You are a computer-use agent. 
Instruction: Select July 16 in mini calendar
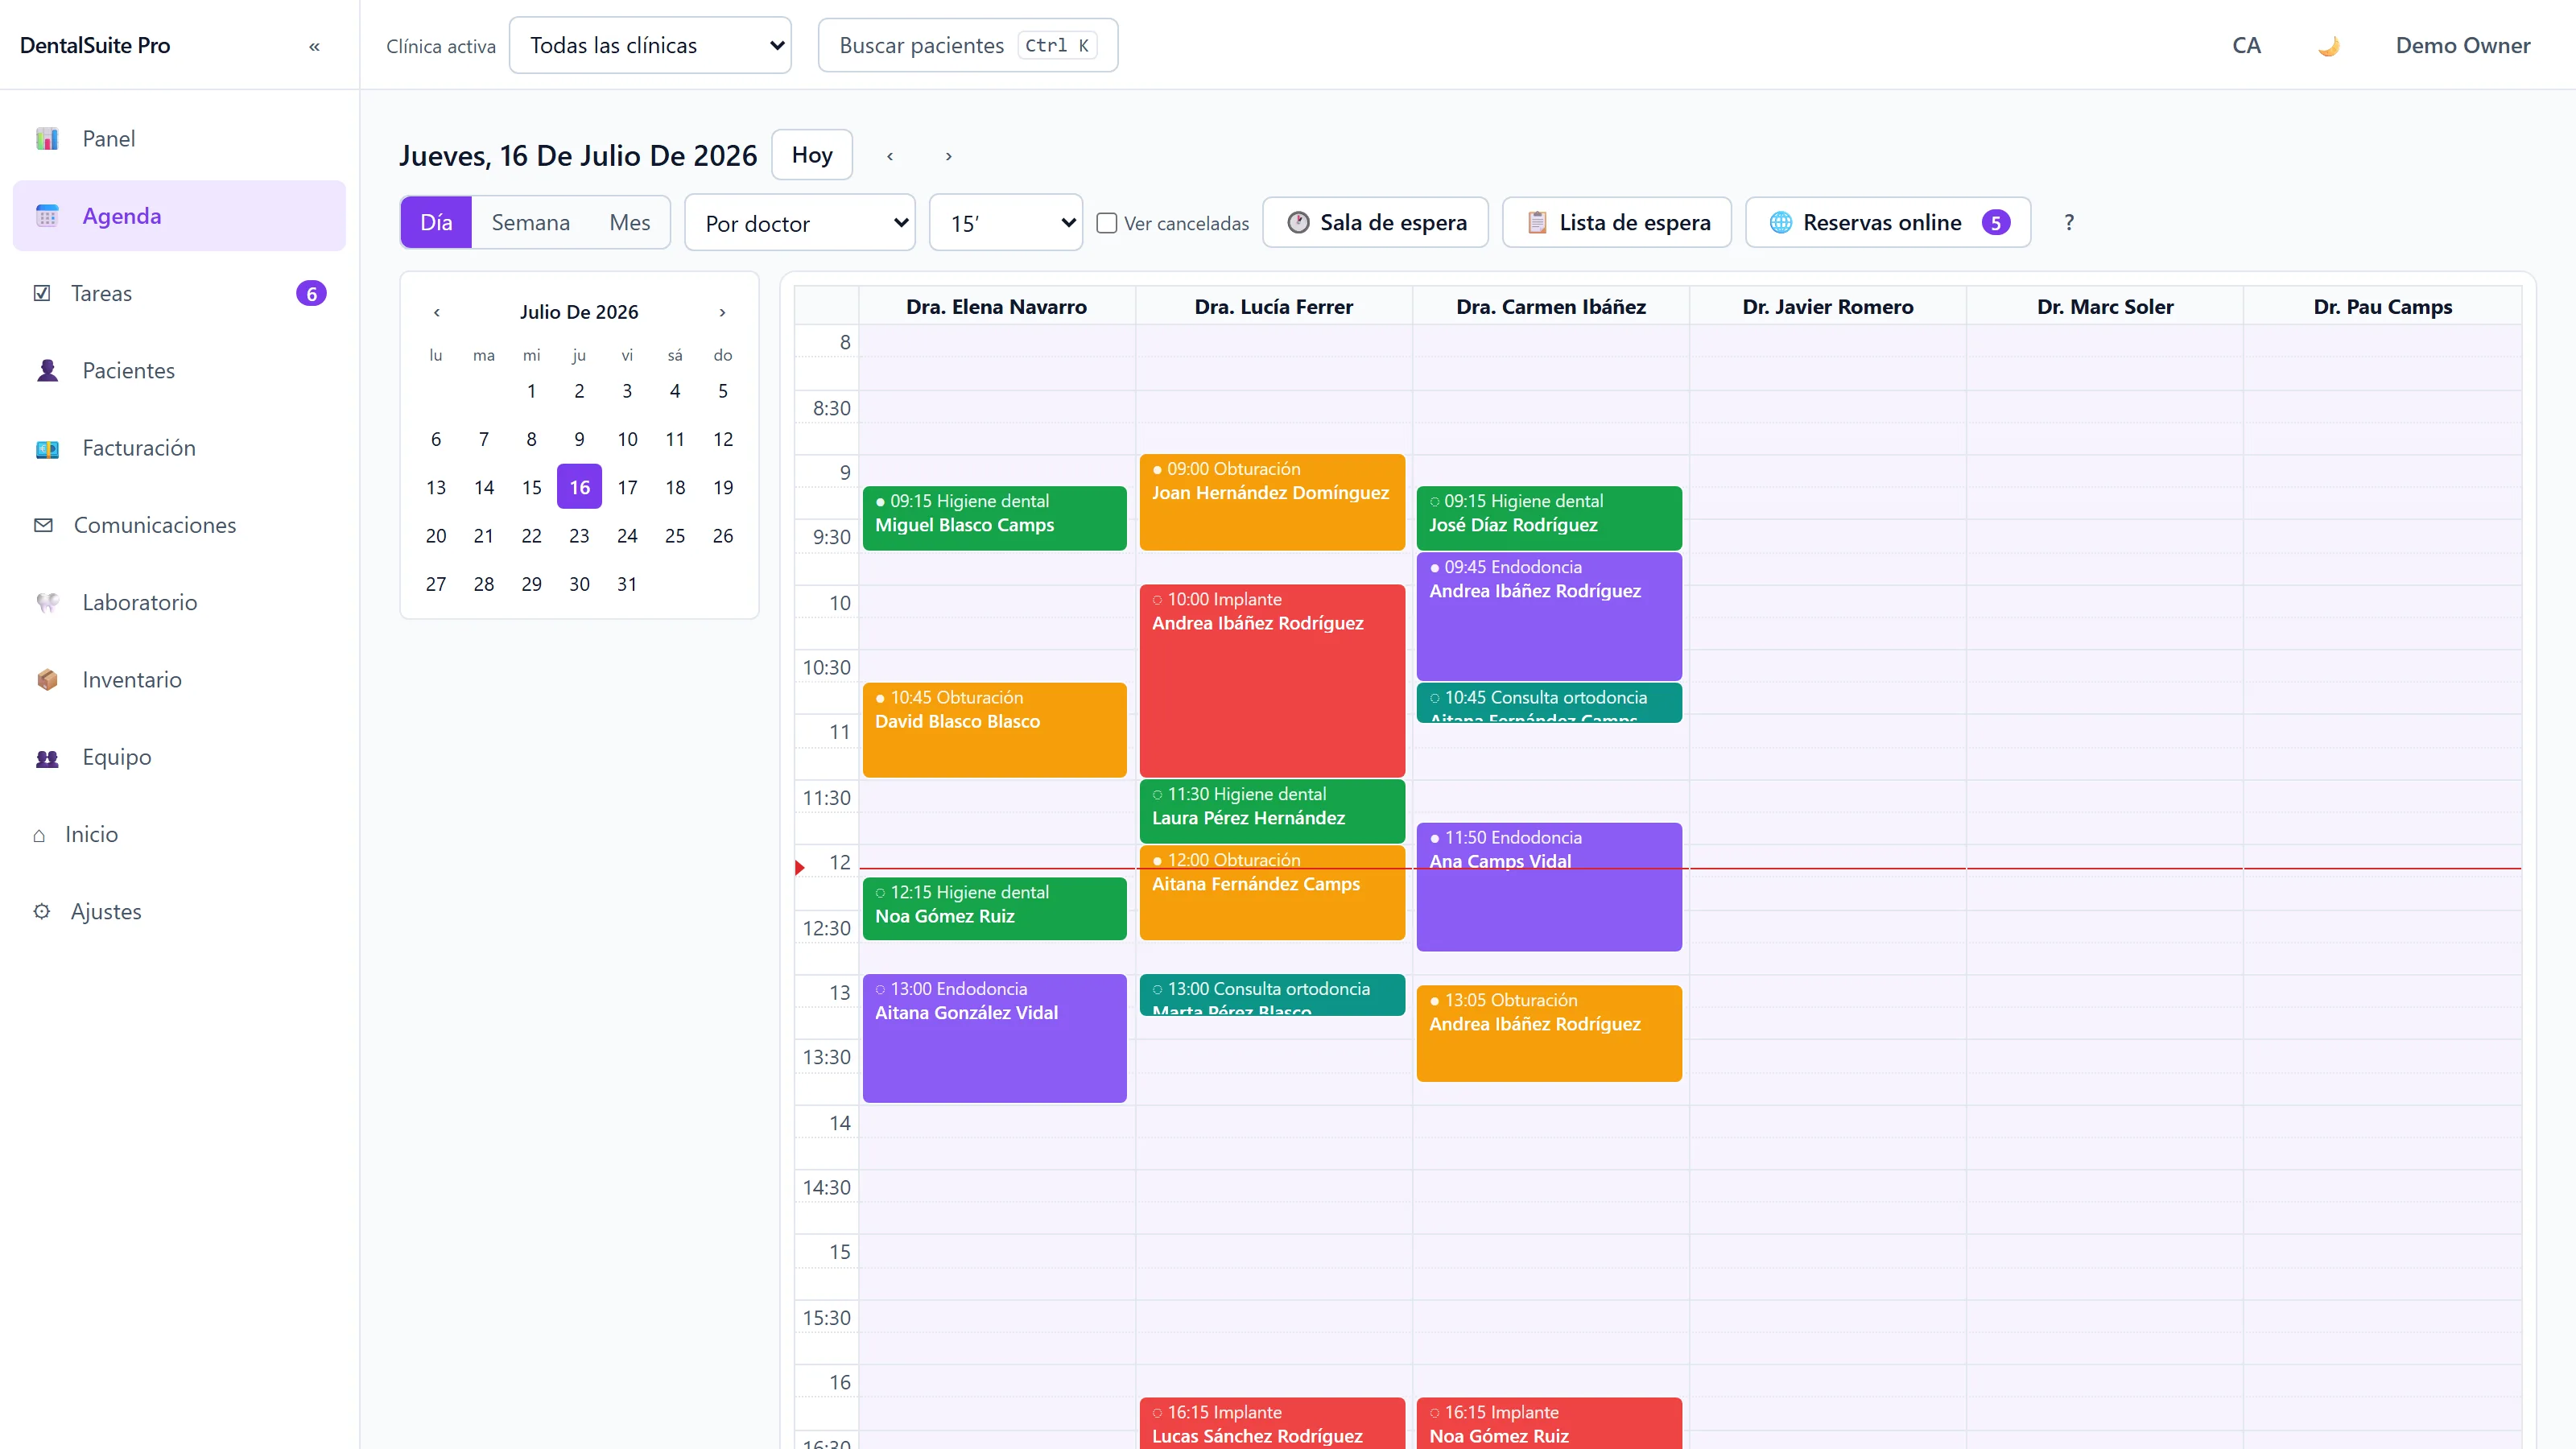[x=579, y=487]
